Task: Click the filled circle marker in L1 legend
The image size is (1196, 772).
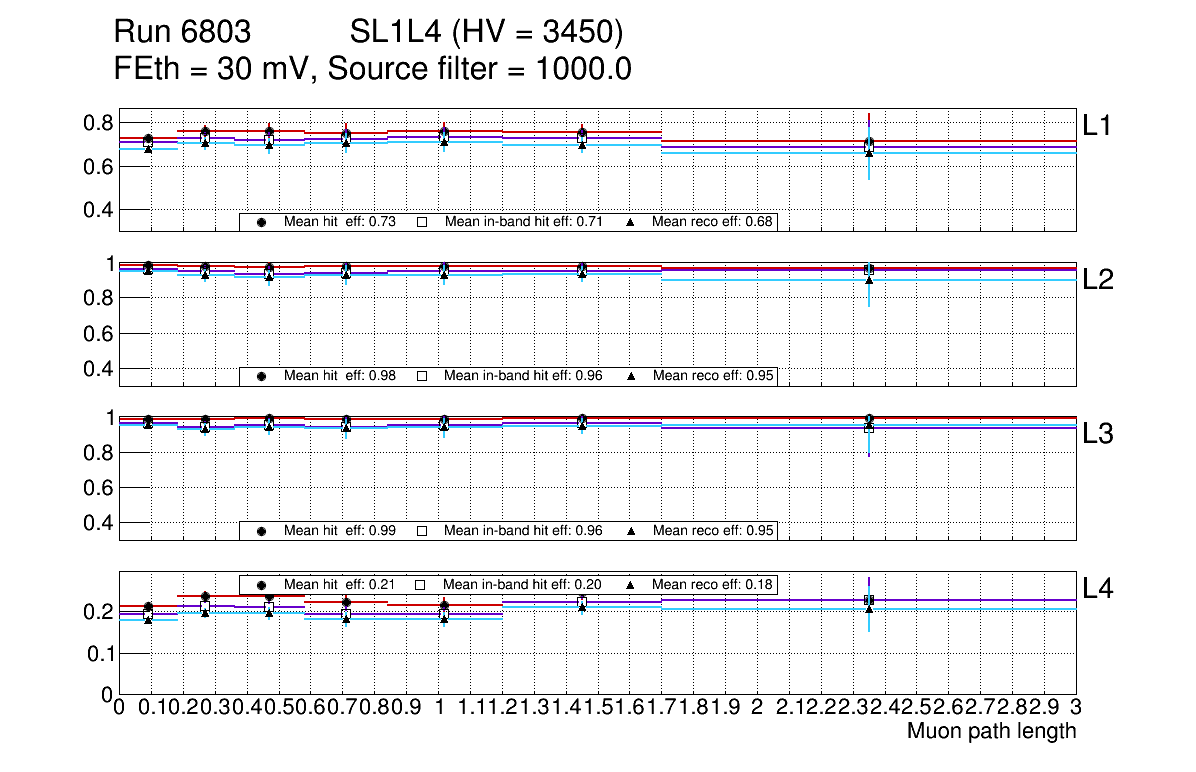Action: pyautogui.click(x=261, y=223)
